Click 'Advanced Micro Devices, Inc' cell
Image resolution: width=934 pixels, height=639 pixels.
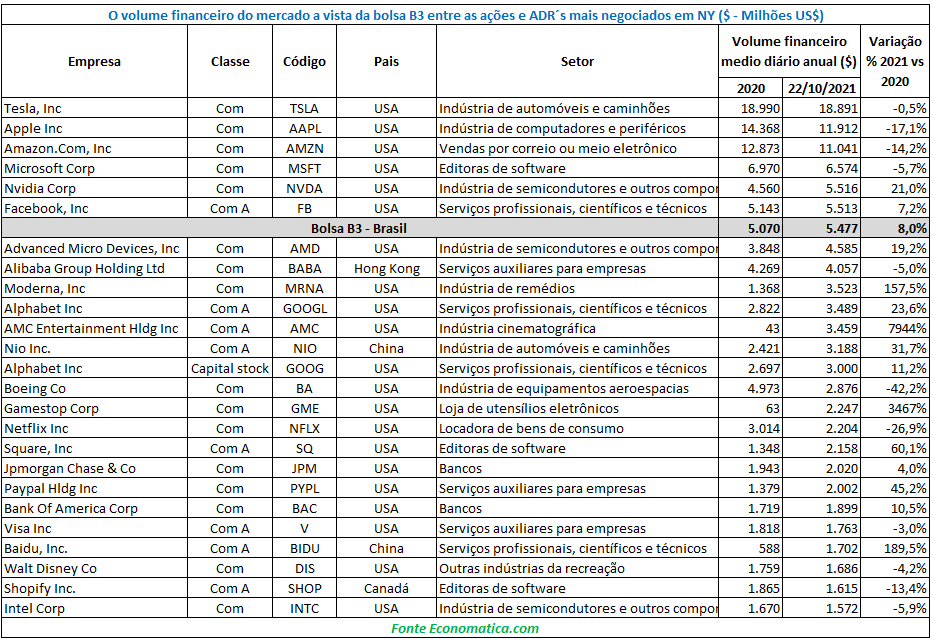(x=92, y=248)
